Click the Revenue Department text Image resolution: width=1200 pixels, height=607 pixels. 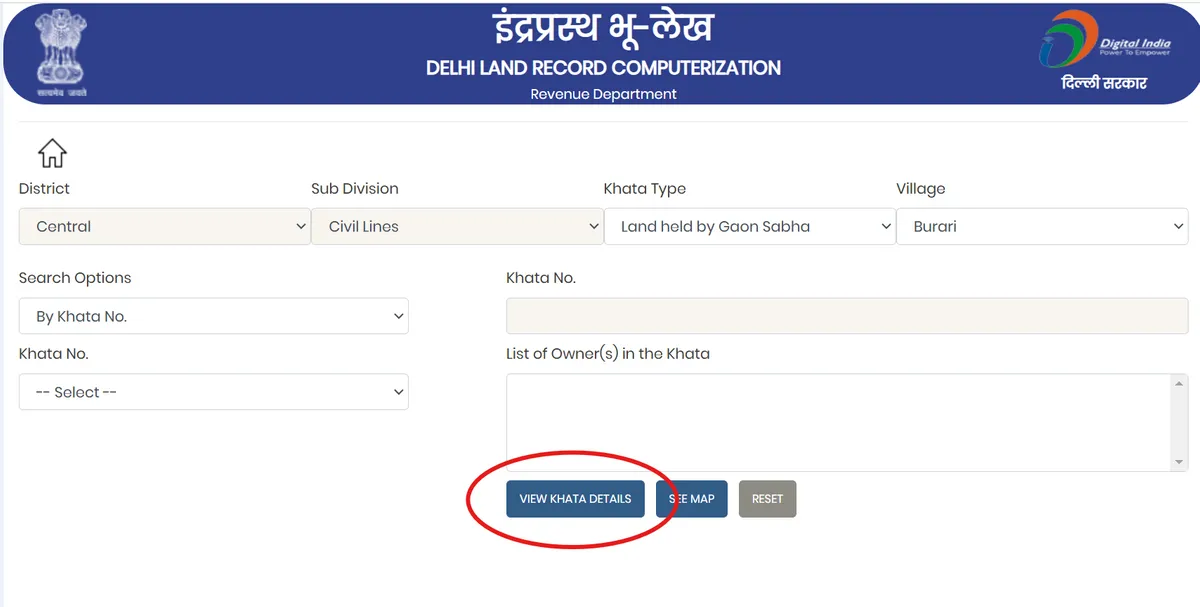[x=603, y=94]
